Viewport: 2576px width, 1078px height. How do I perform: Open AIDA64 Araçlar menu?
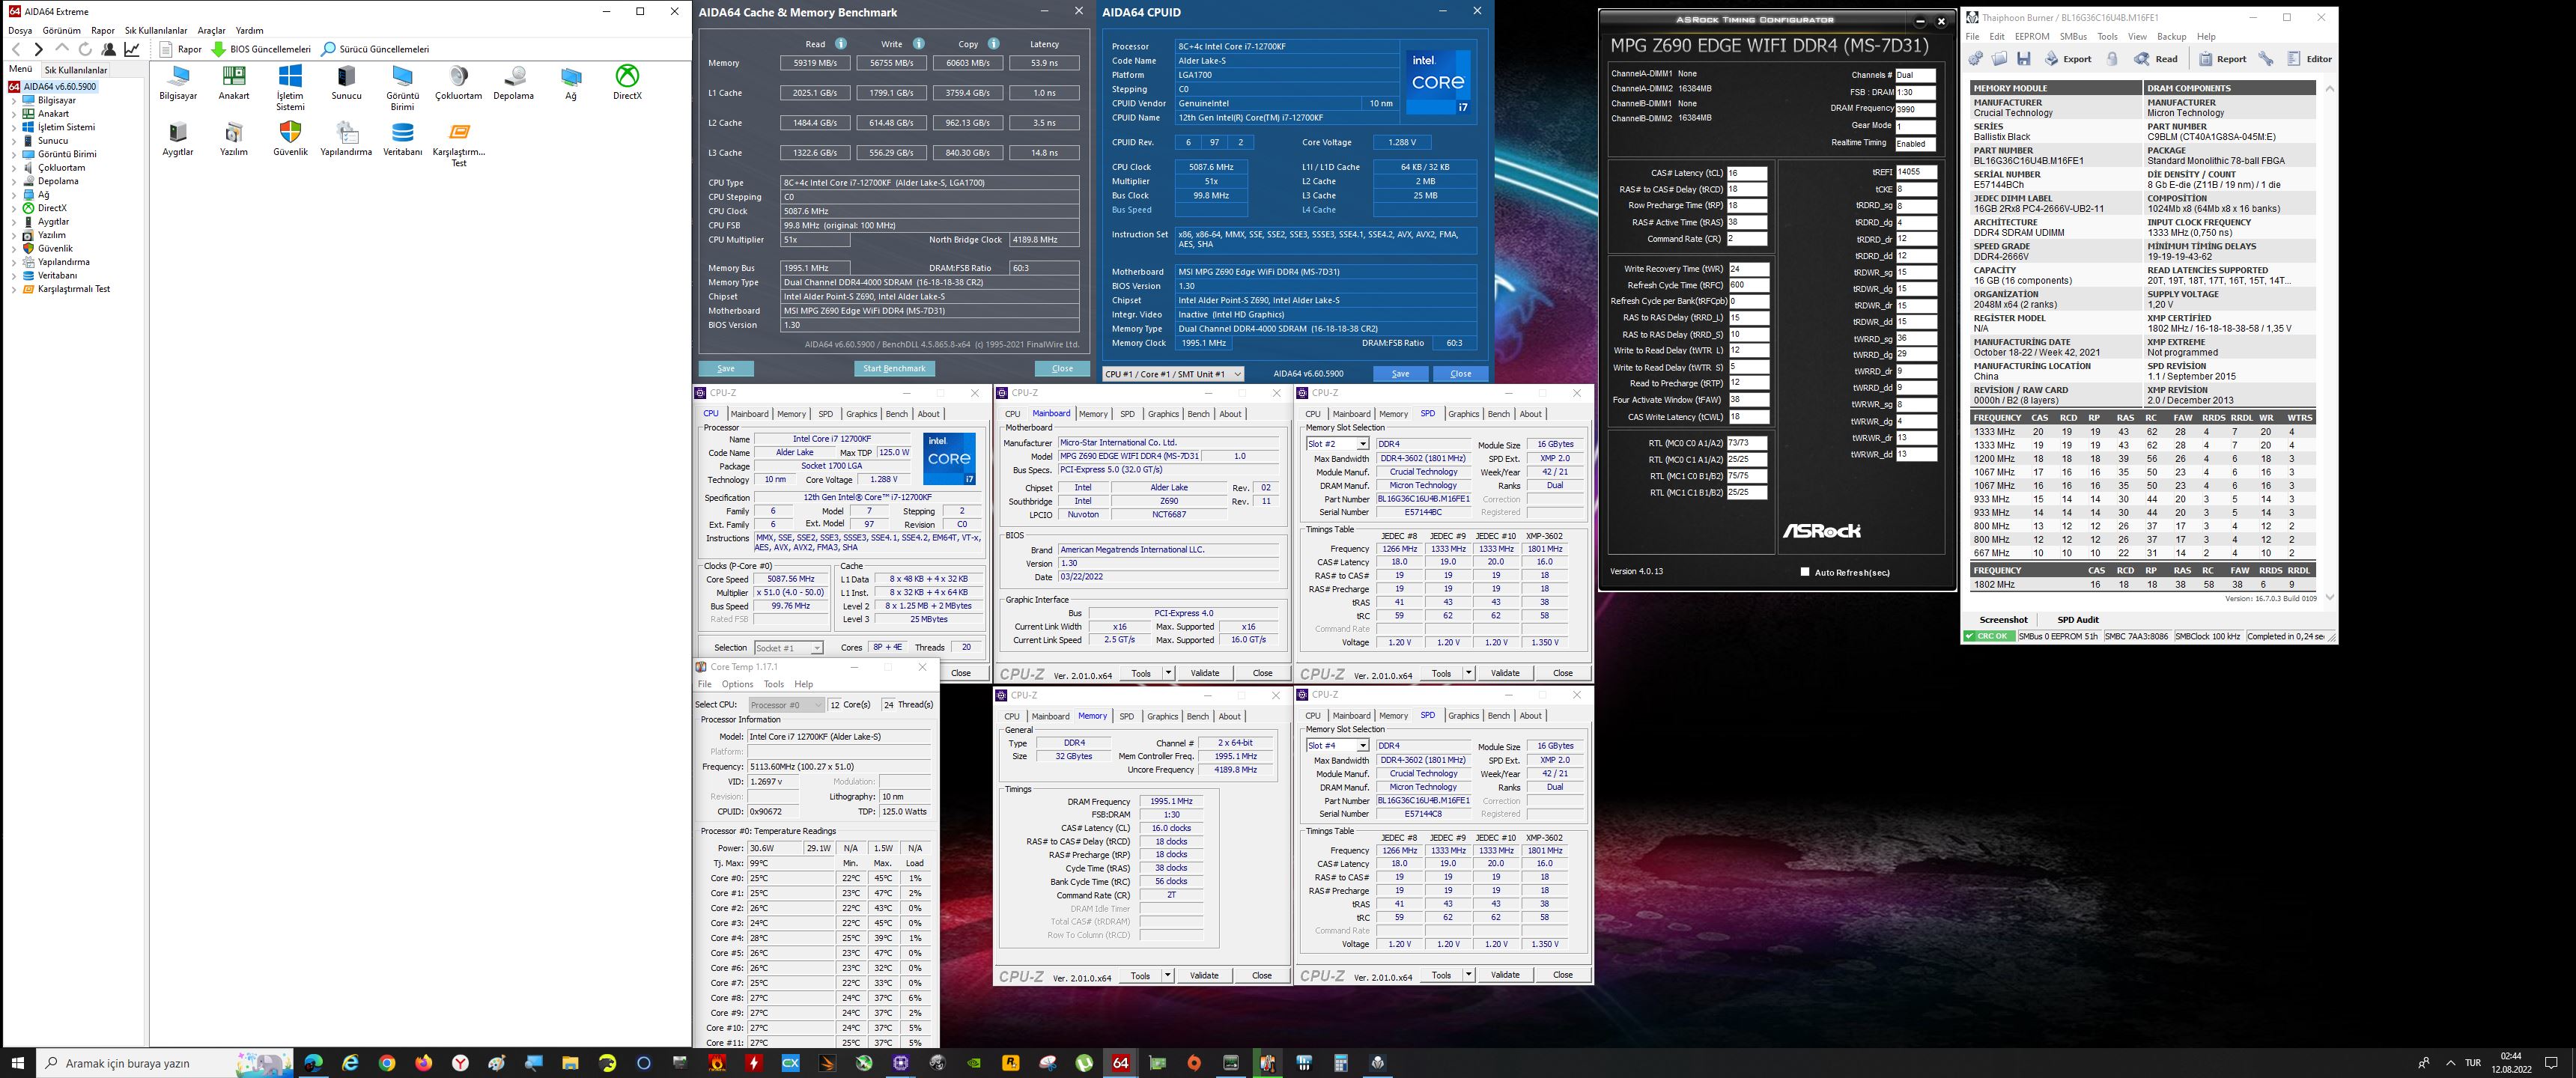click(x=212, y=31)
